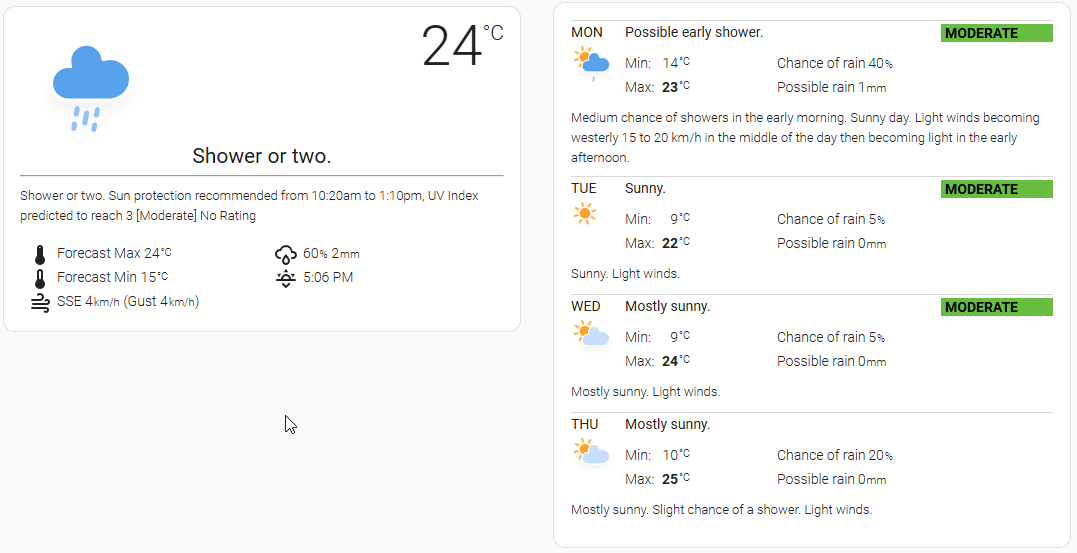This screenshot has width=1077, height=553.
Task: Click the Forecast Min thermometer icon
Action: click(40, 278)
